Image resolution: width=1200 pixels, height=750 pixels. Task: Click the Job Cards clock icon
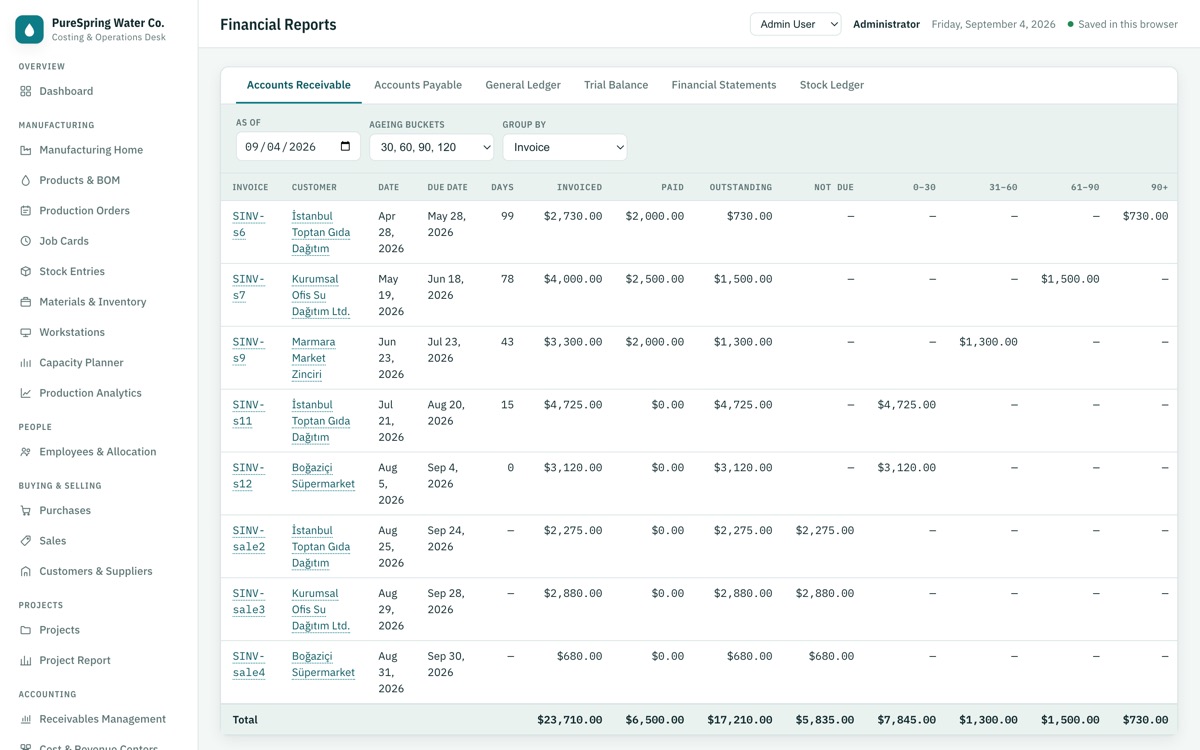tap(26, 241)
